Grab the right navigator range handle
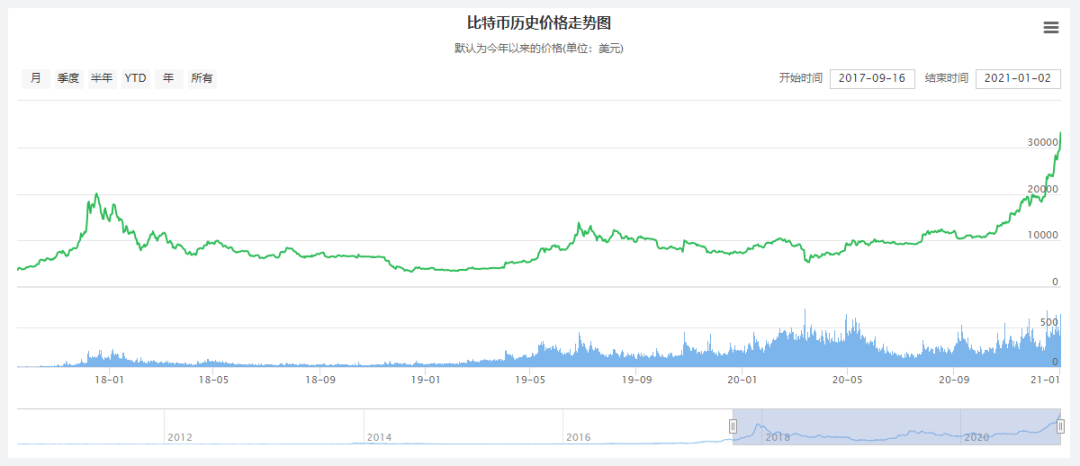1080x466 pixels. [1060, 427]
